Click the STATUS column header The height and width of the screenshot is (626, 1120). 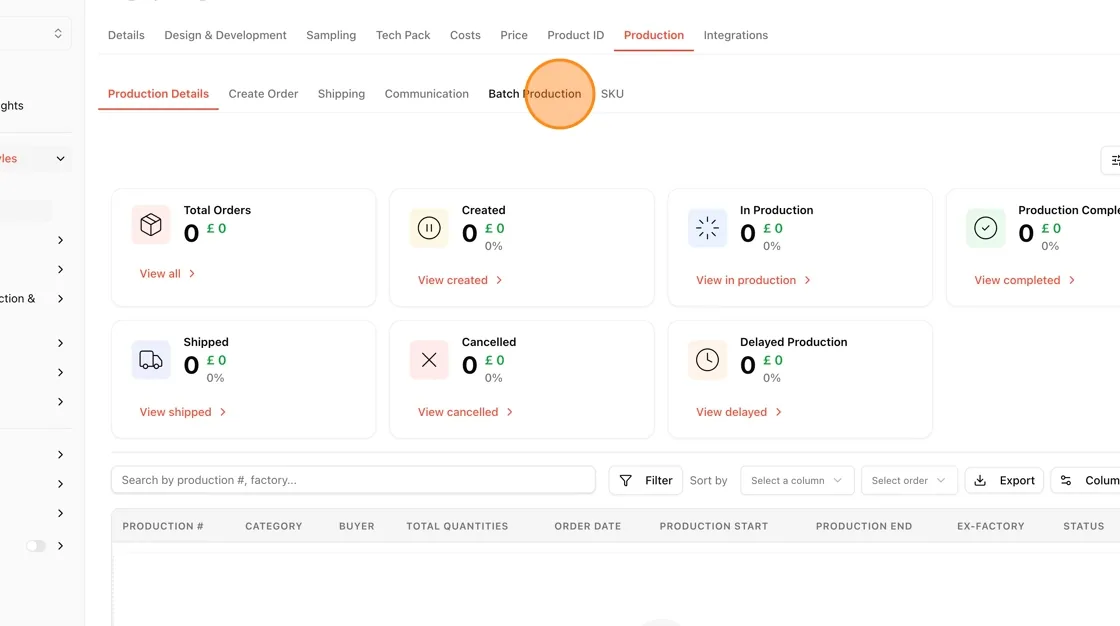point(1084,526)
